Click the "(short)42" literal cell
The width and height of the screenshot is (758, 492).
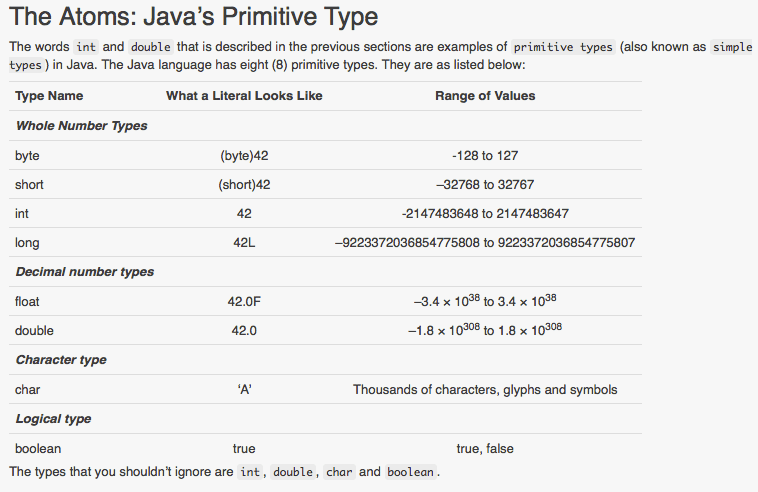[x=244, y=185]
